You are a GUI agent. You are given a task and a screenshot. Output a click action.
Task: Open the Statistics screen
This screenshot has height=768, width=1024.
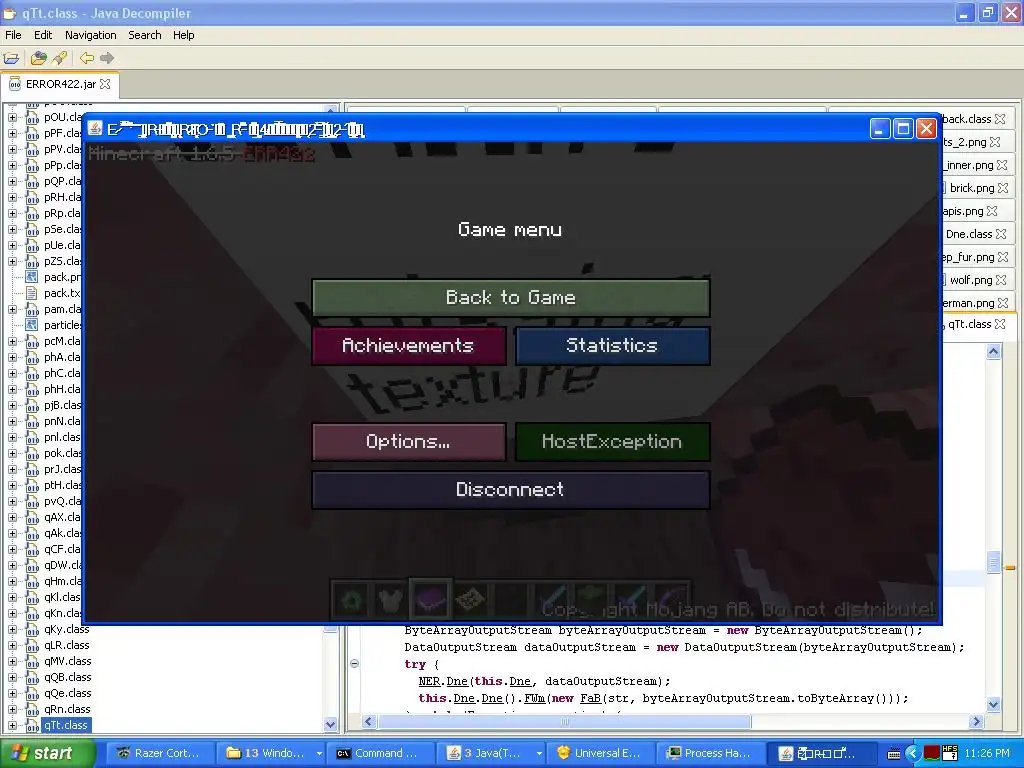pos(613,345)
